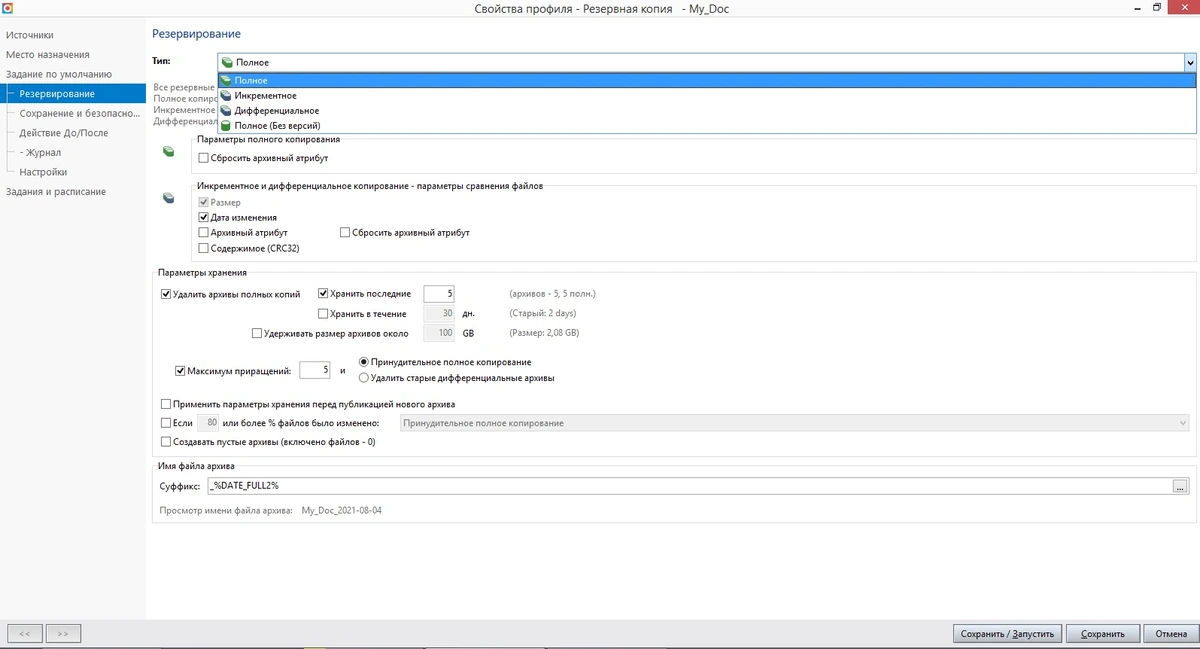Open the disabled 'Принудительное полное копирование' combo box
This screenshot has height=649, width=1200.
point(794,423)
